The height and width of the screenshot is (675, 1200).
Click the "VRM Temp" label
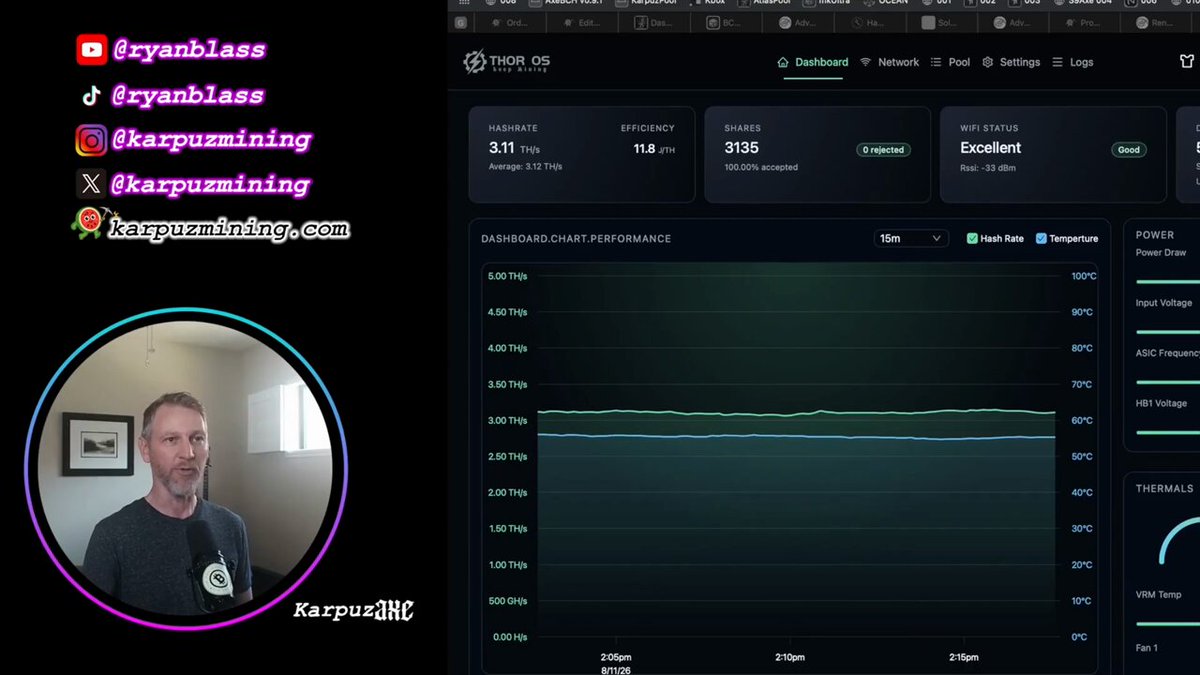[x=1158, y=594]
